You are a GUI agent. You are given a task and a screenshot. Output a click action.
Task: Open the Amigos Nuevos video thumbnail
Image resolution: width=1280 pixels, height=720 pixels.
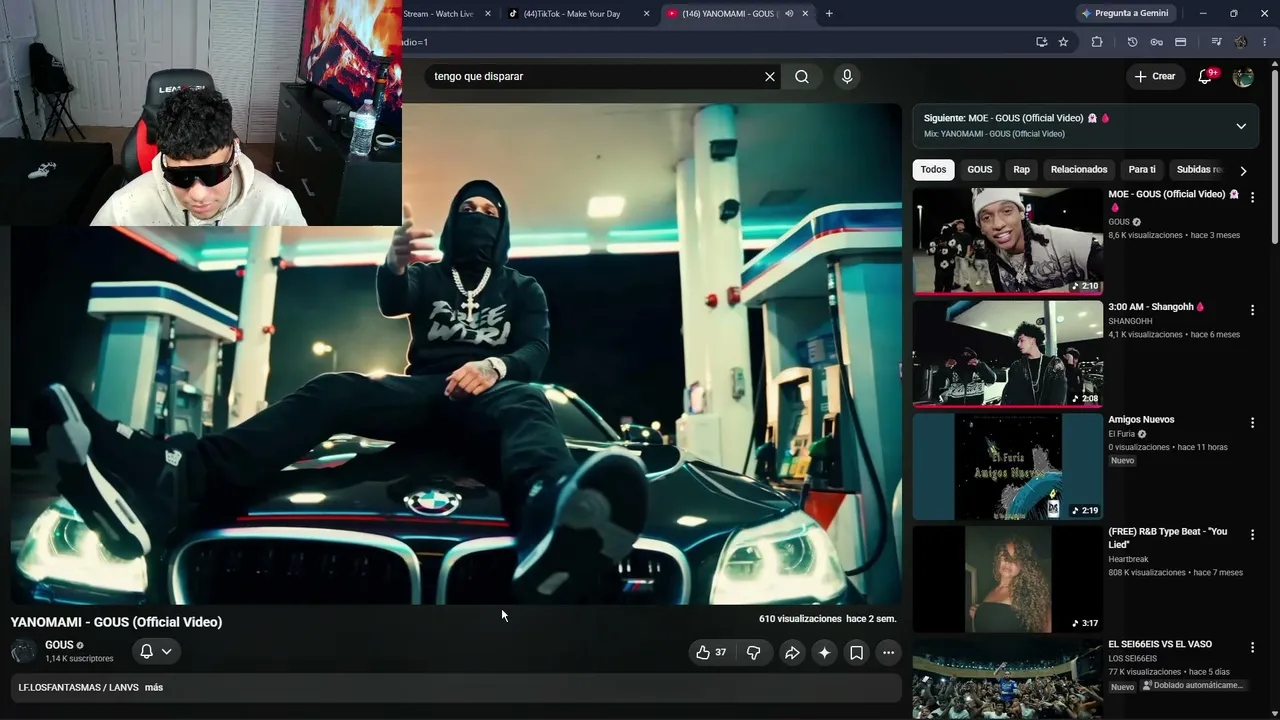pyautogui.click(x=1008, y=466)
